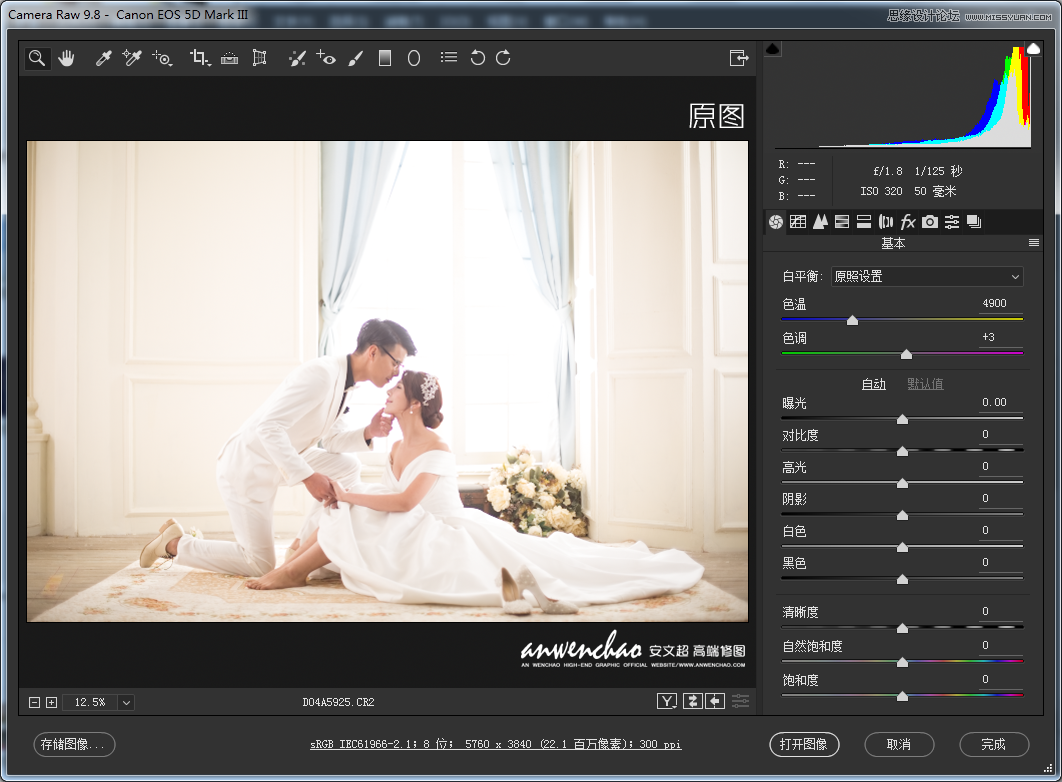Select the Adjustment Brush tool
The height and width of the screenshot is (782, 1062).
355,57
